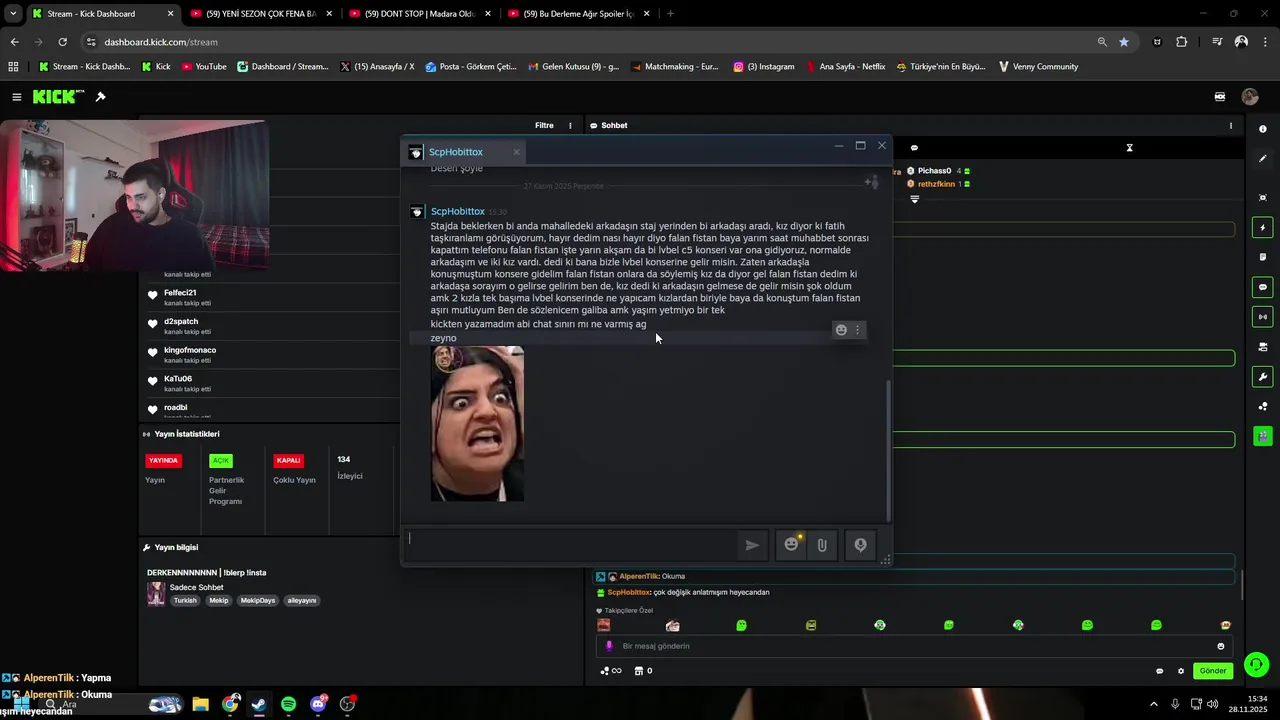The width and height of the screenshot is (1280, 720).
Task: Open the Ana Sayfa - Netflix bookmark
Action: (x=846, y=67)
